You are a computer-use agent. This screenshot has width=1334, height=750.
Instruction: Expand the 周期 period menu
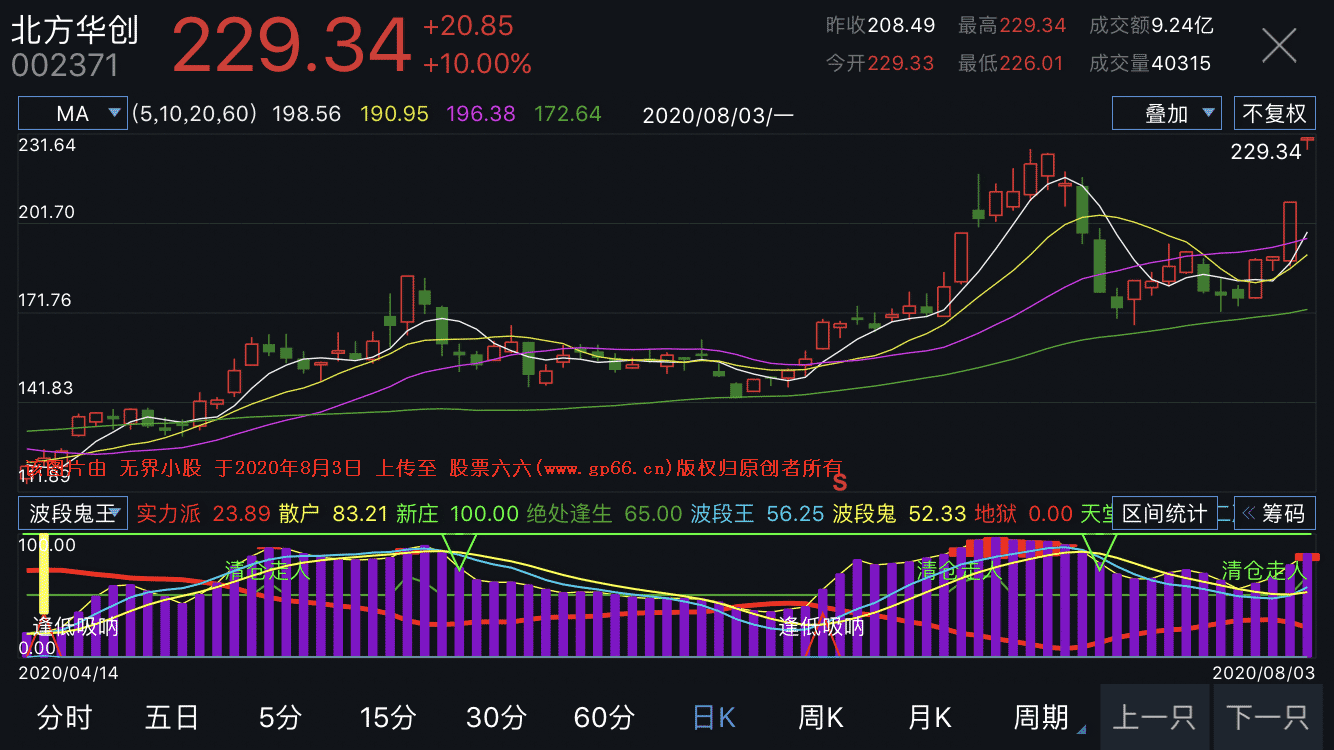click(1042, 717)
